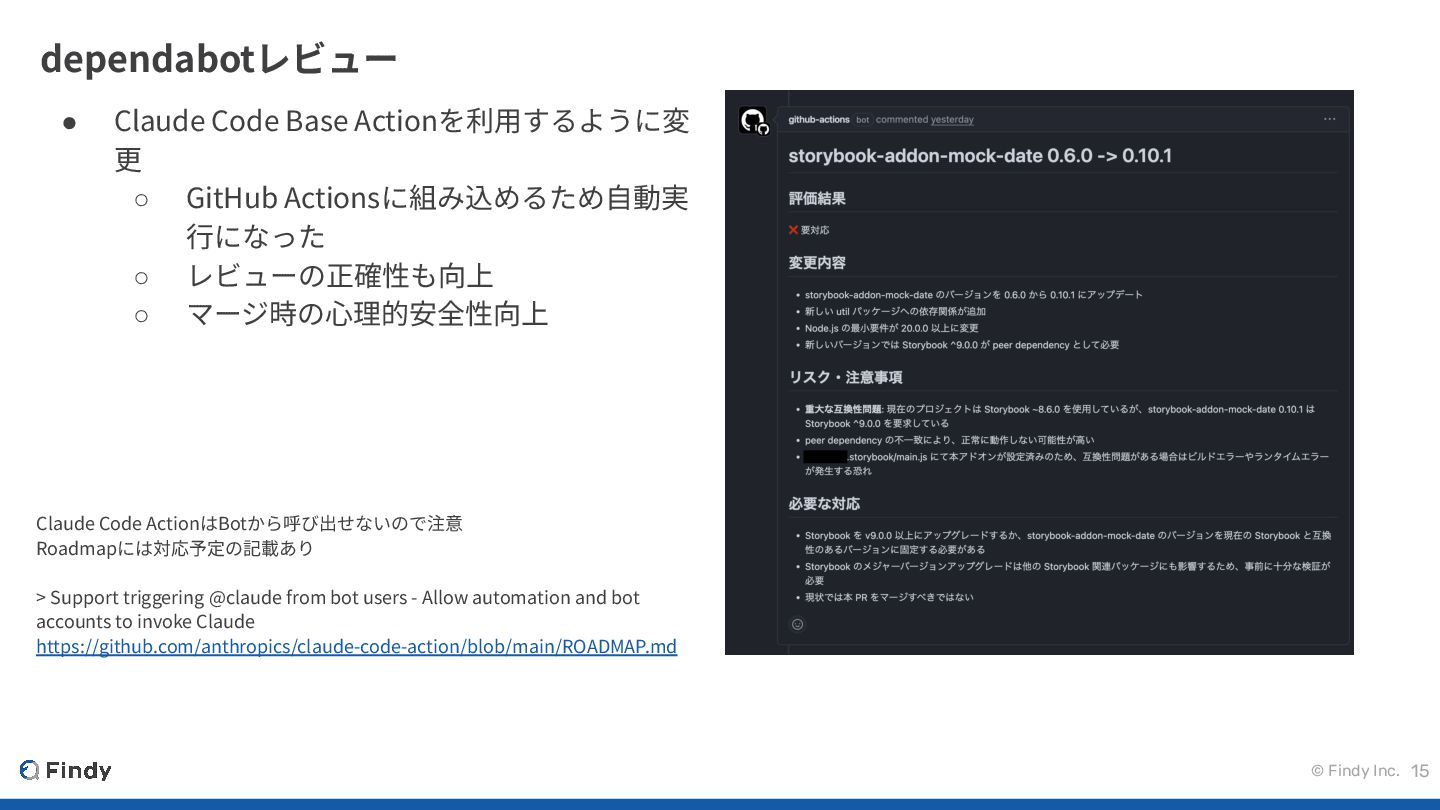Select the 'dependabotレビュー' slide title
Image resolution: width=1440 pixels, height=810 pixels.
218,59
